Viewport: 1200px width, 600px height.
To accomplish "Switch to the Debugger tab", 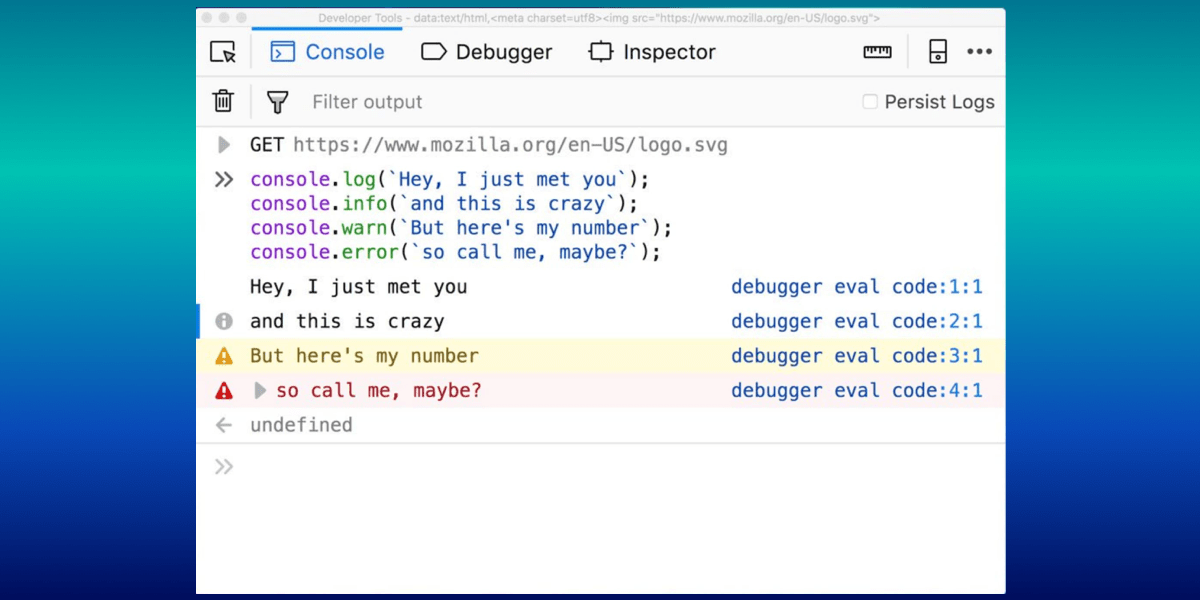I will point(487,51).
